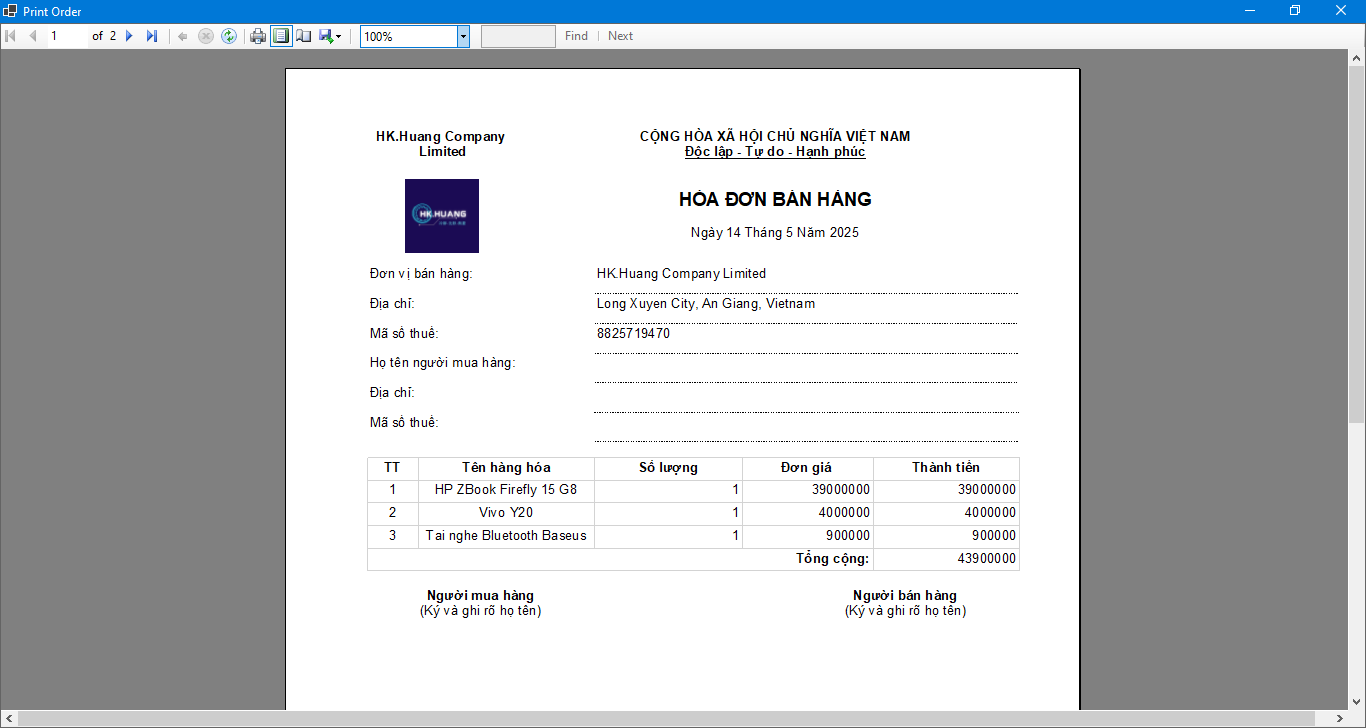
Task: Click 'CỘNG HÒA XÃ HỘI CHỦ NGHĨA VIỆT NAM'
Action: 775,137
